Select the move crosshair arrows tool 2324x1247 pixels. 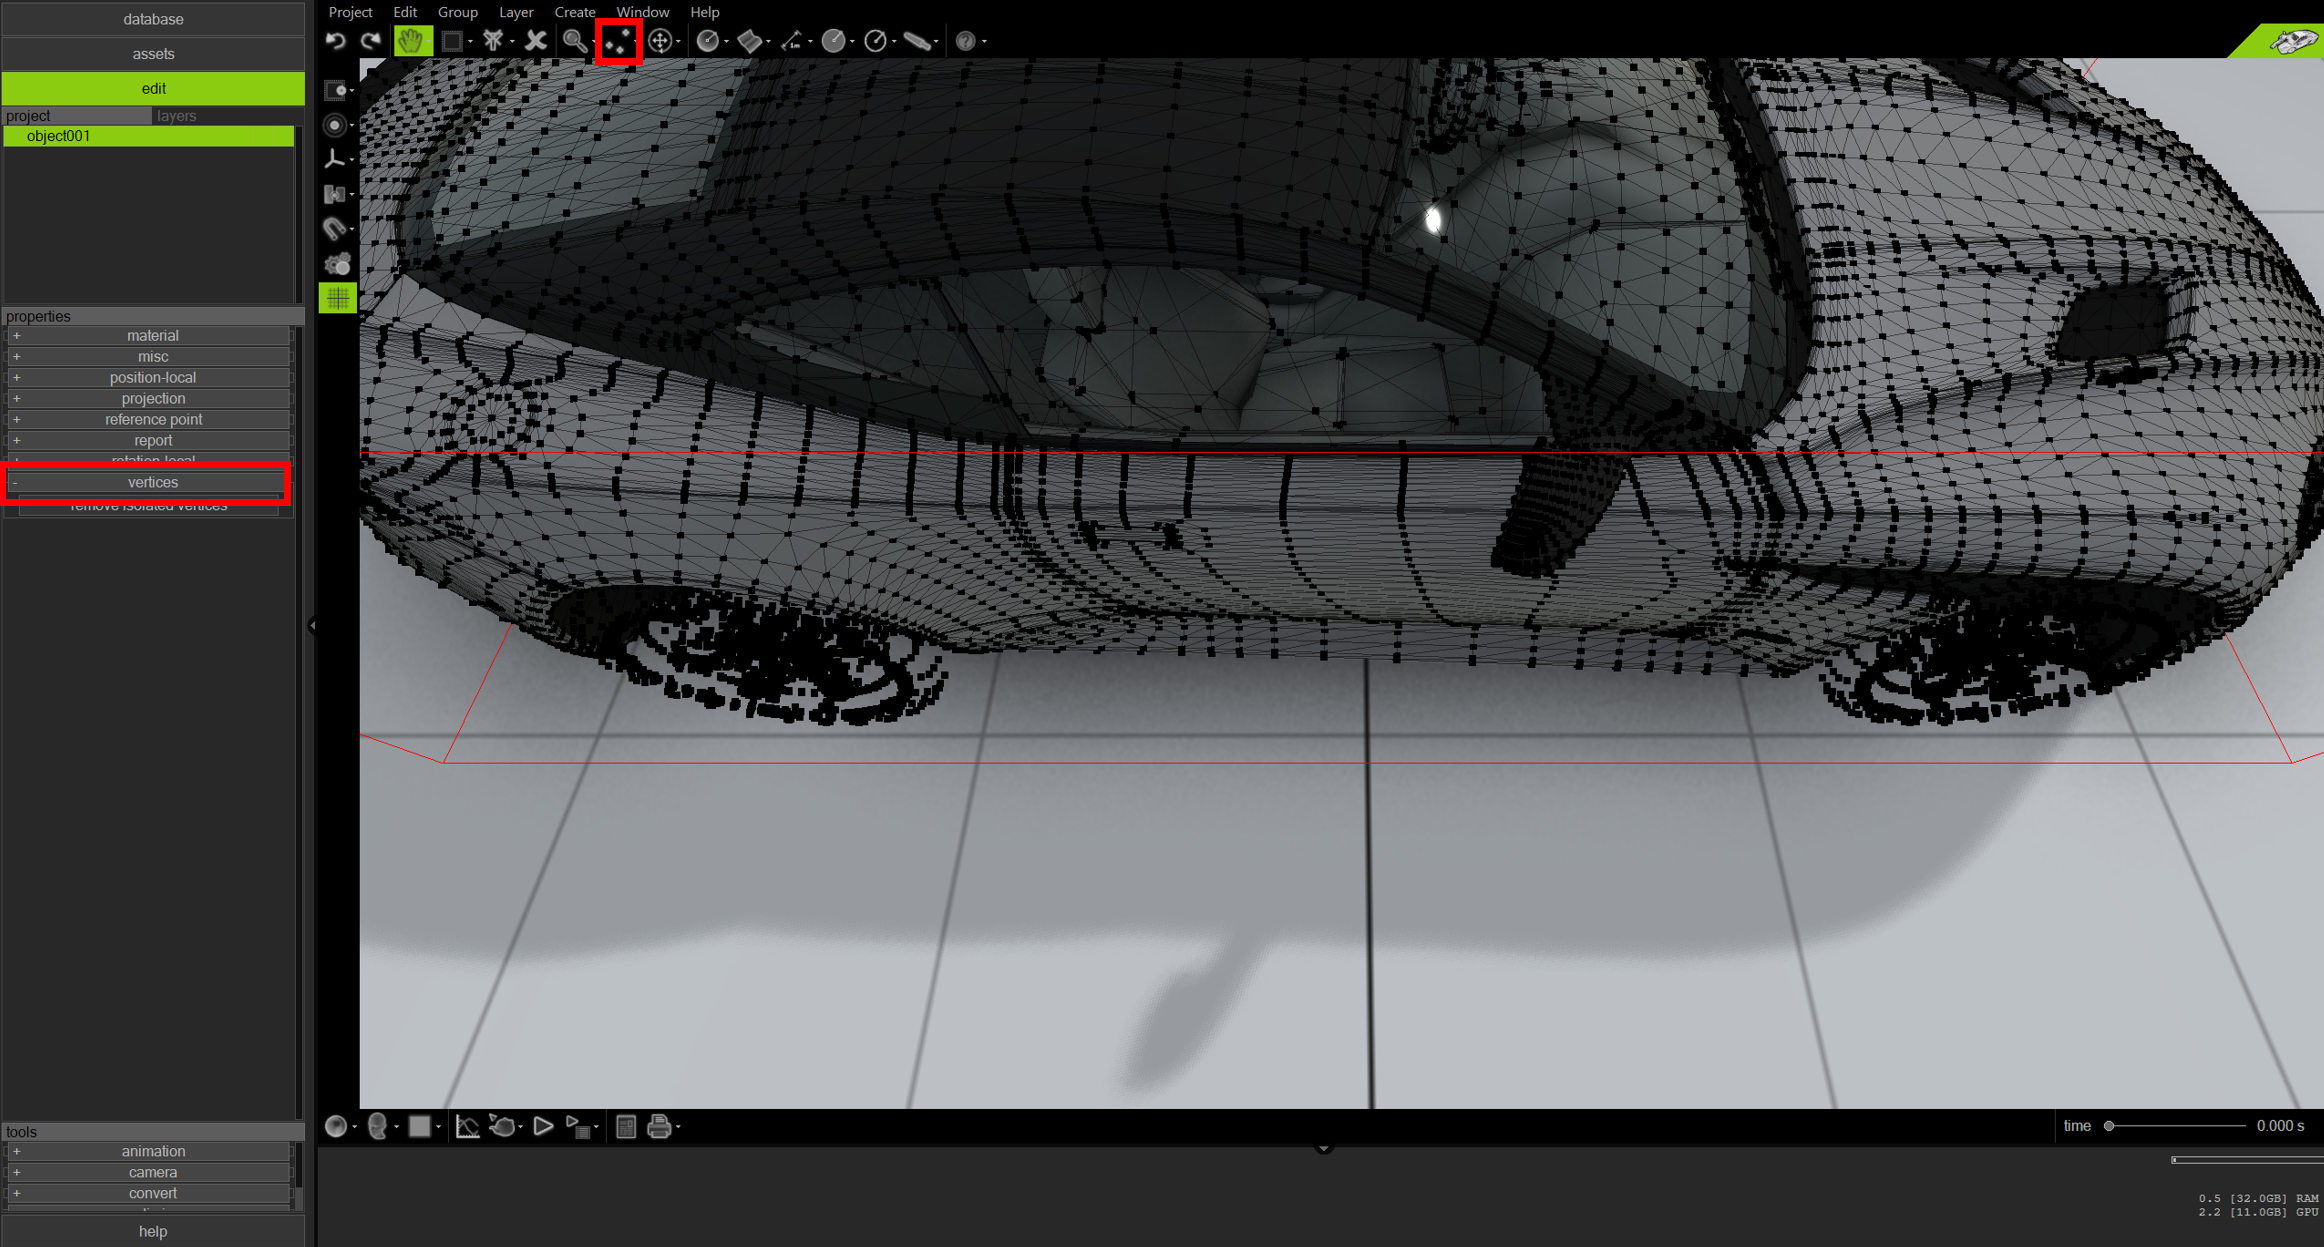[660, 41]
